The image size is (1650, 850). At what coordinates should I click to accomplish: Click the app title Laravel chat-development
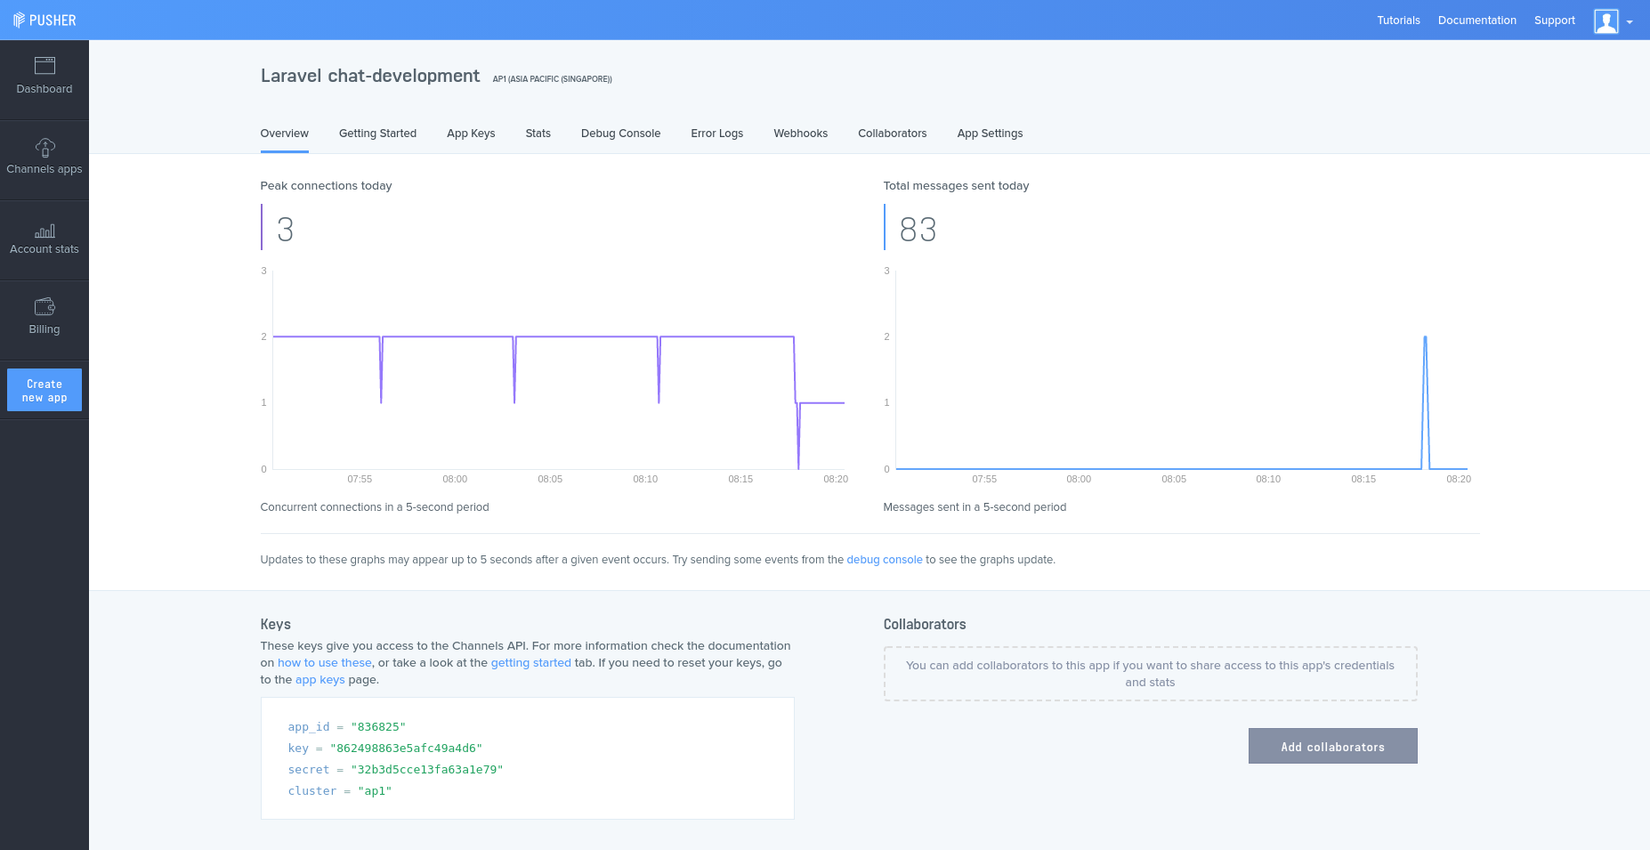click(x=370, y=76)
